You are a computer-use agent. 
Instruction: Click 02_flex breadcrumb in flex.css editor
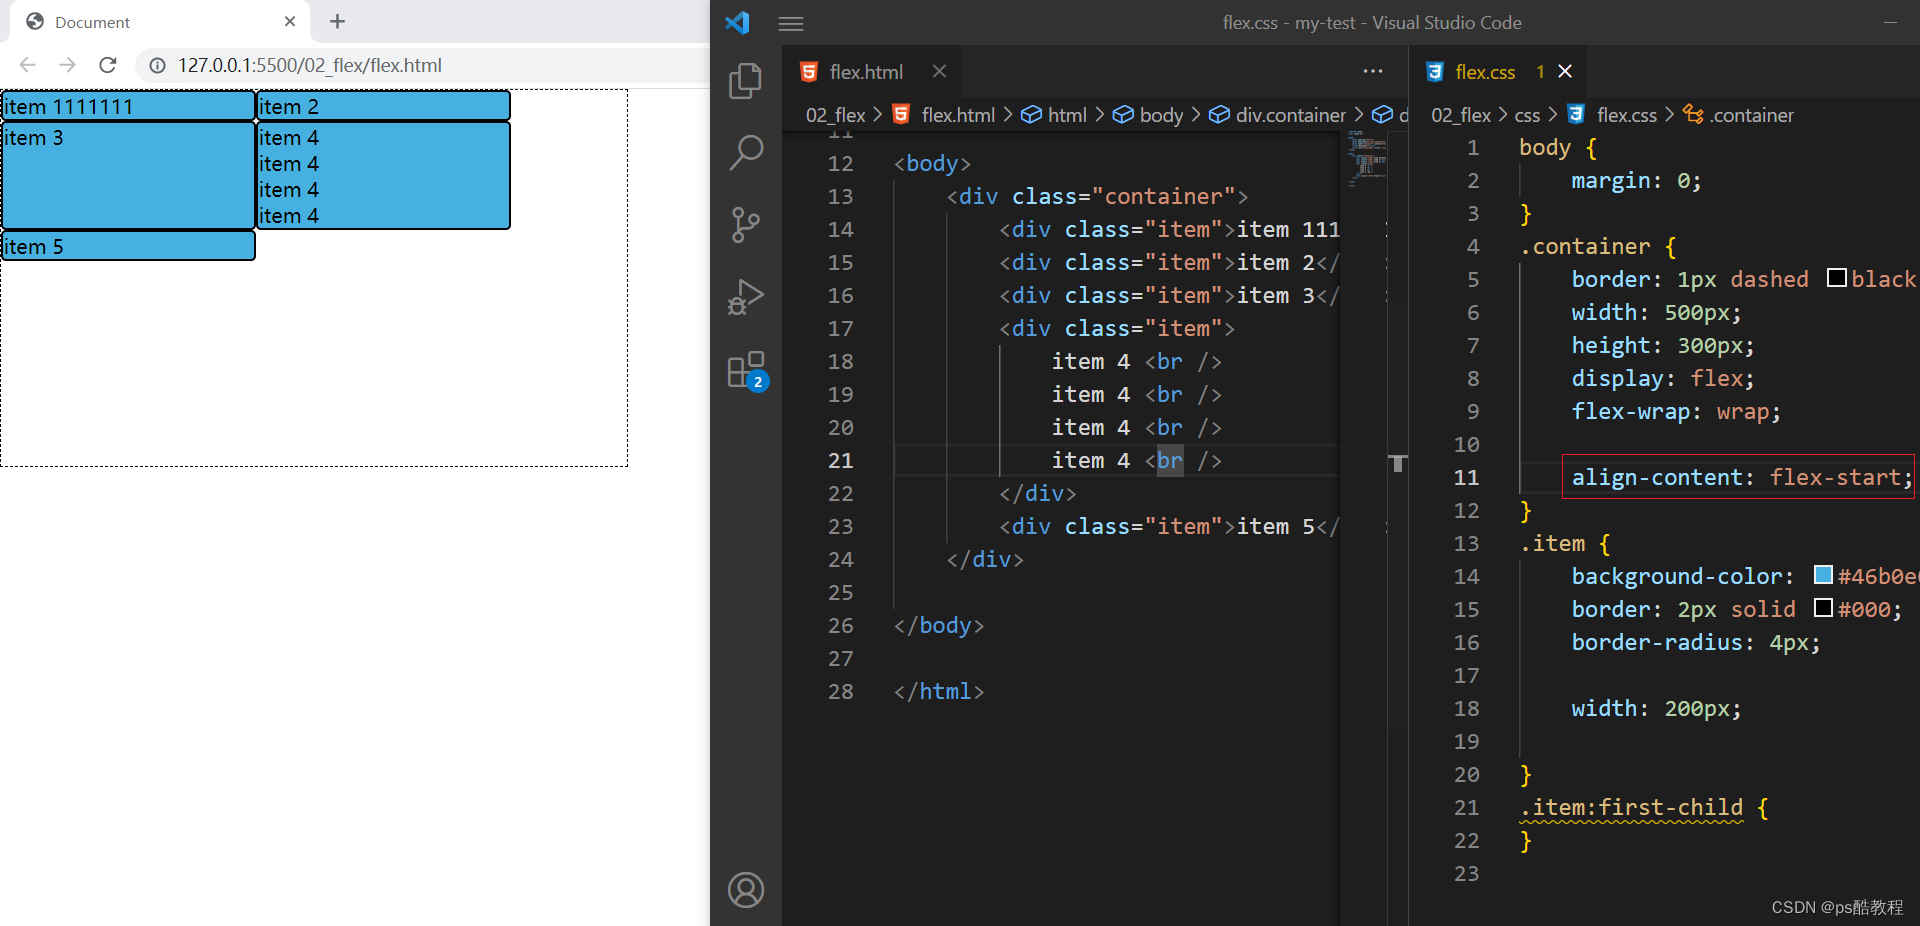1460,115
